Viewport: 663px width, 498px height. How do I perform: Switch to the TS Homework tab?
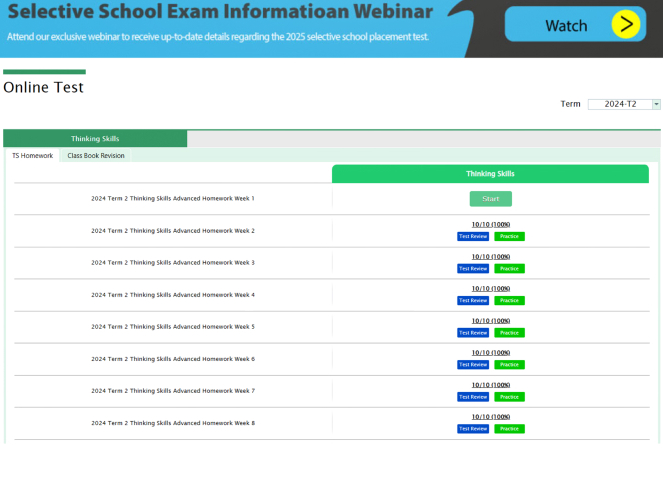pyautogui.click(x=33, y=156)
